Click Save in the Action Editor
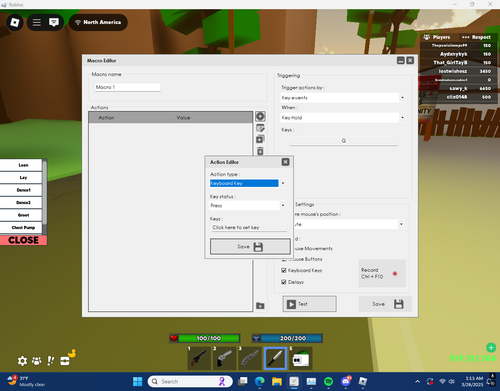The image size is (500, 391). coord(250,247)
